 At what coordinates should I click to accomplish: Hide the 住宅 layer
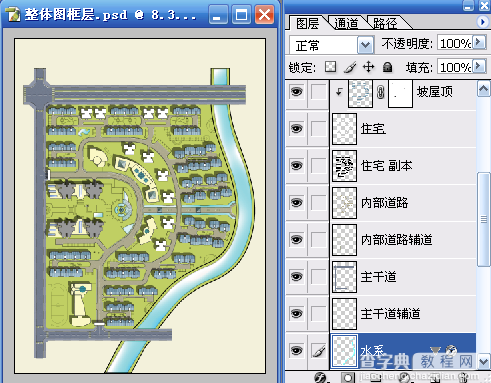tap(296, 128)
